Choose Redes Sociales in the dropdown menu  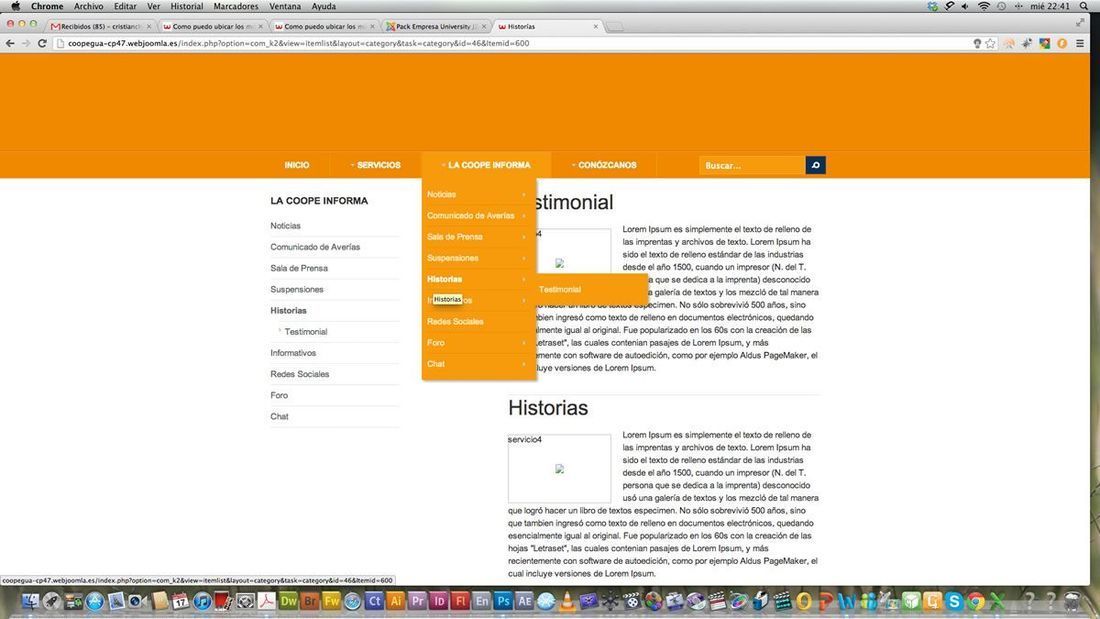point(455,321)
